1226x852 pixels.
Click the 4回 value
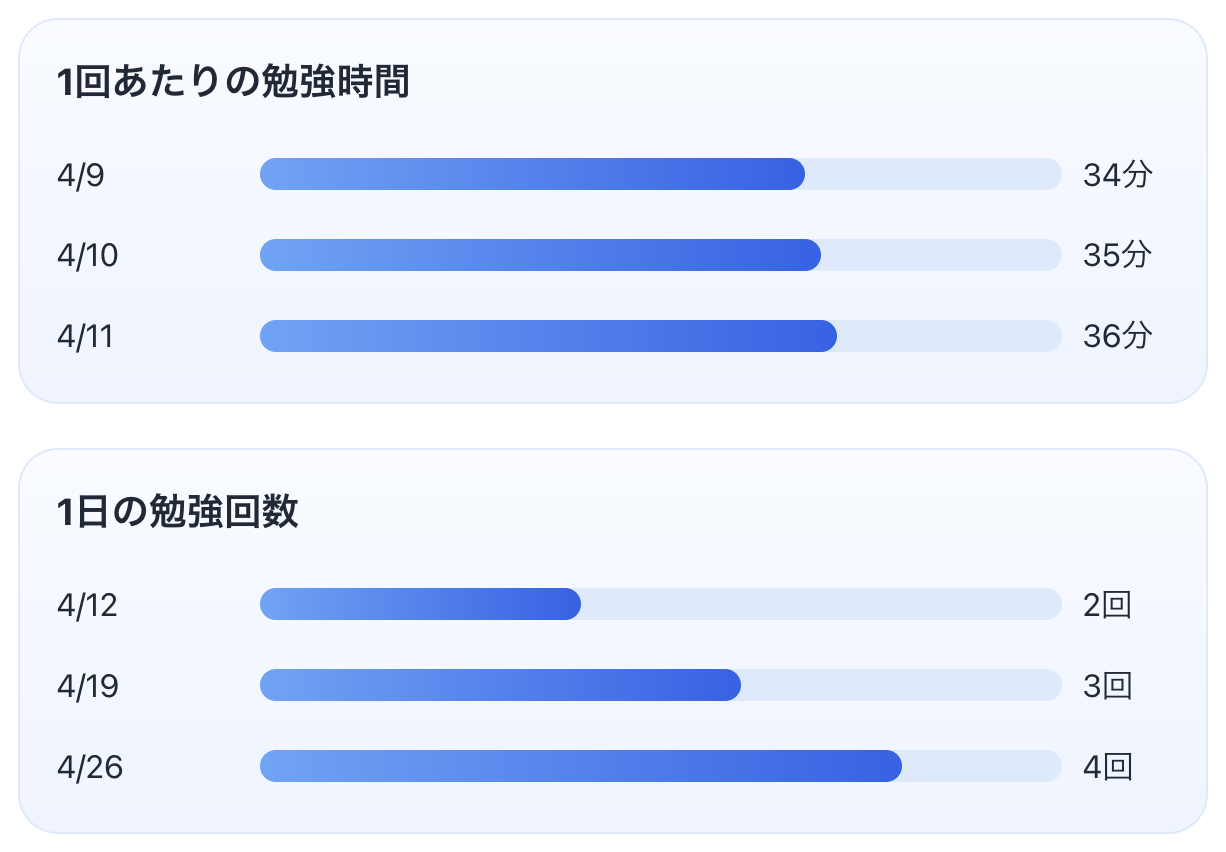(1107, 767)
